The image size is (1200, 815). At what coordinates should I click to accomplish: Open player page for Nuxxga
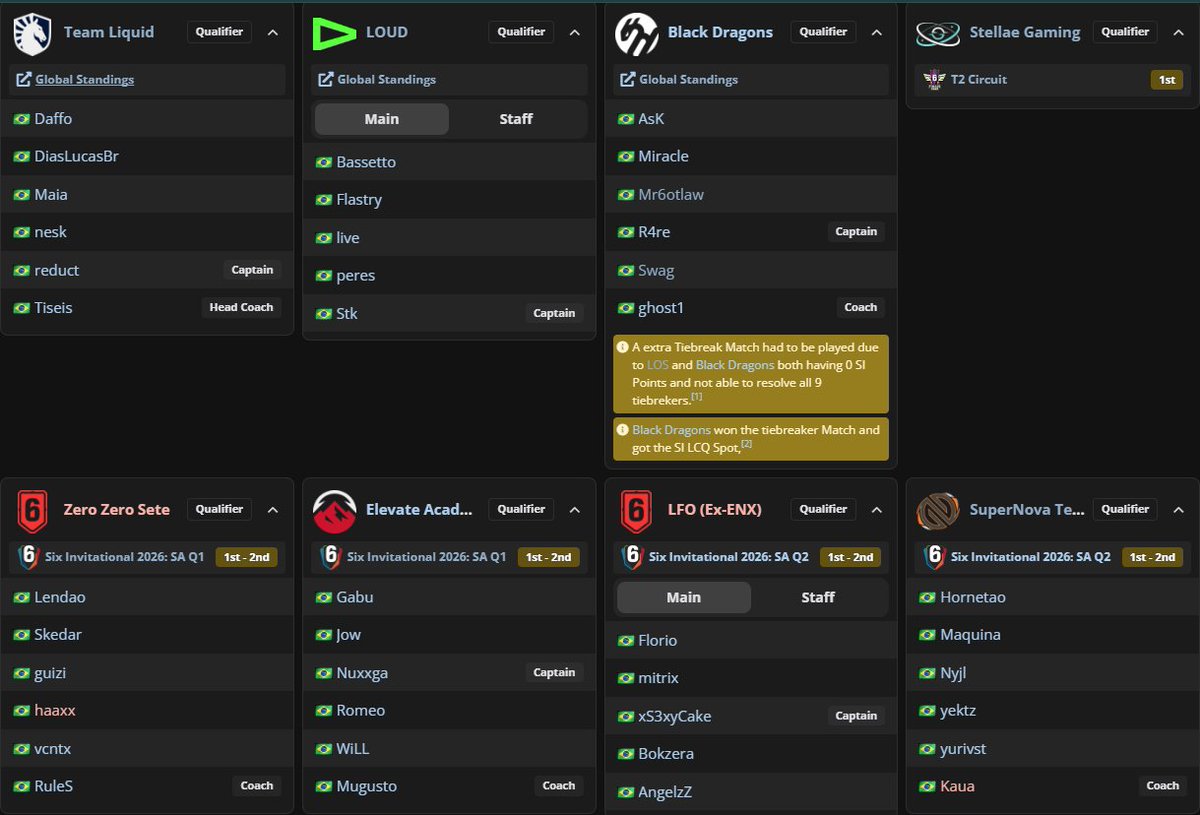pos(362,673)
